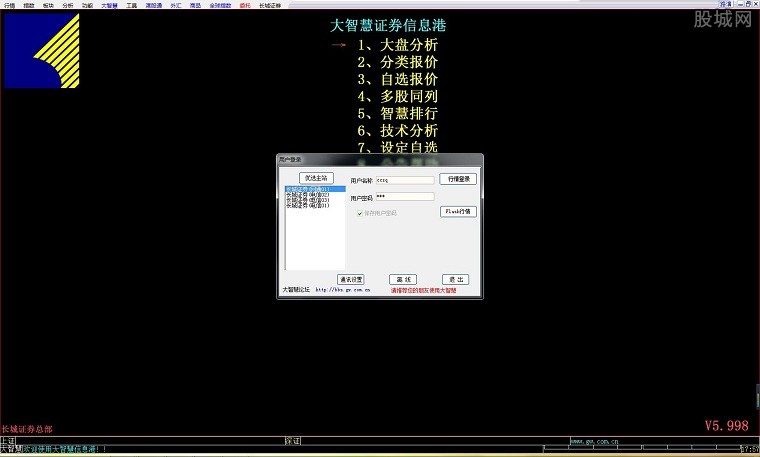Click the Flash行情 button
760x457 pixels.
[x=458, y=212]
